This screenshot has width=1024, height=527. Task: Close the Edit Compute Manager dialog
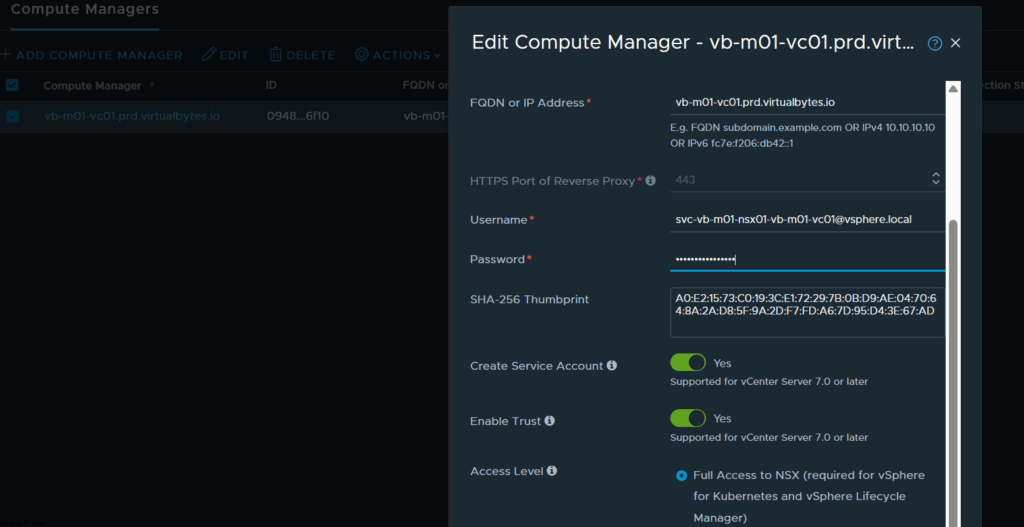click(x=955, y=43)
